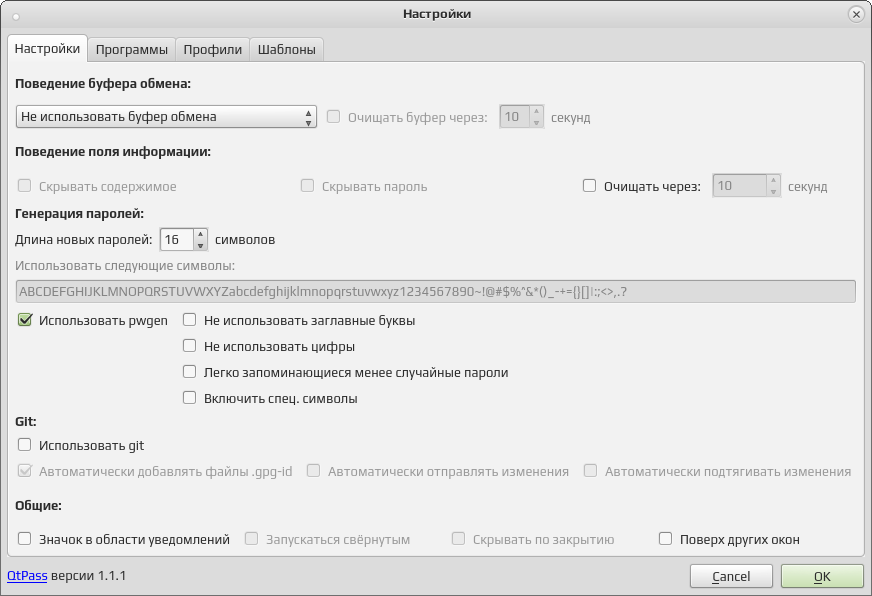Viewport: 872px width, 596px height.
Task: Click the Общие section heading
Action: (x=38, y=505)
